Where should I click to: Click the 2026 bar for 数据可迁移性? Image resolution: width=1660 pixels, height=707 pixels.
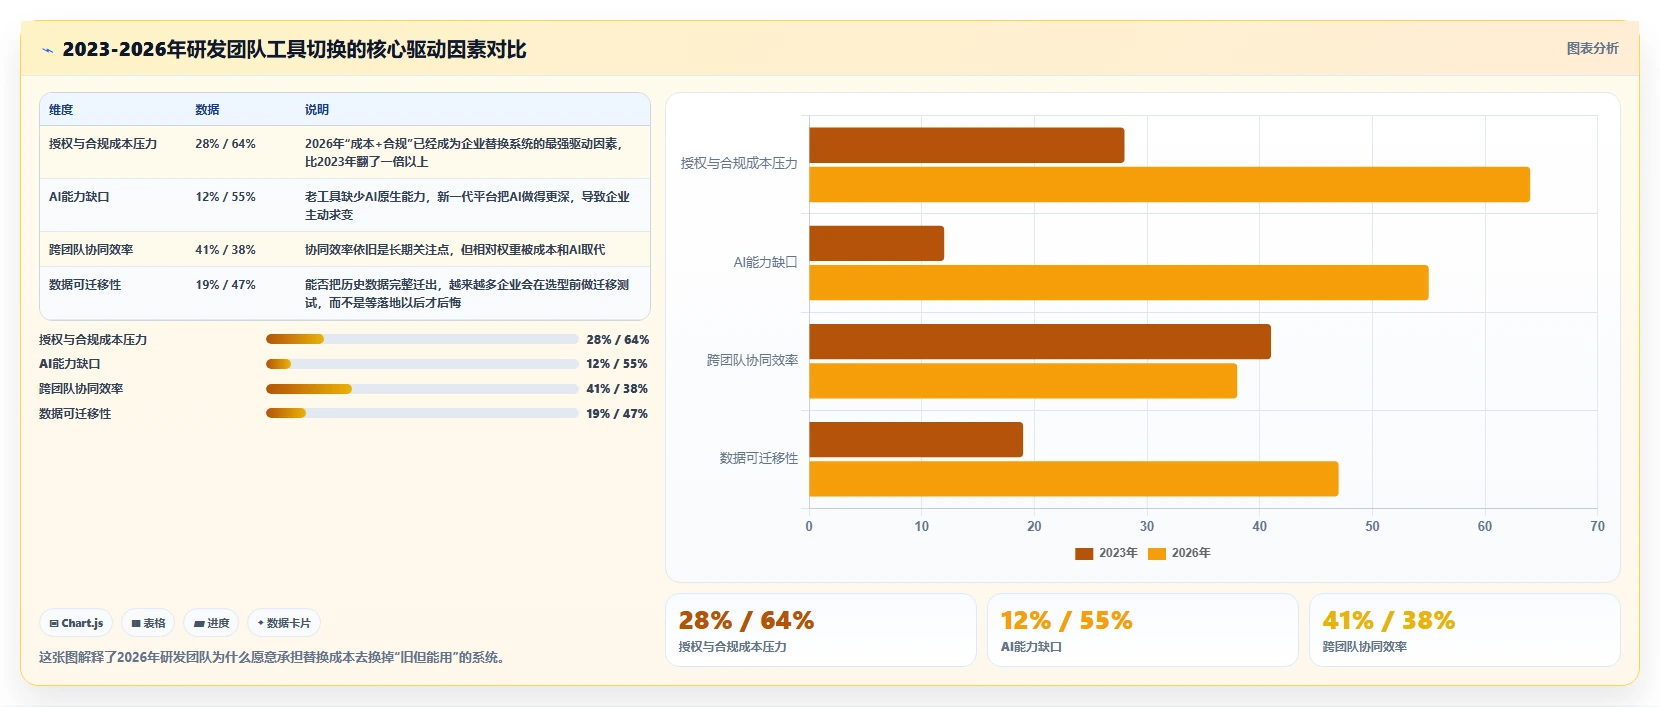click(x=1074, y=479)
